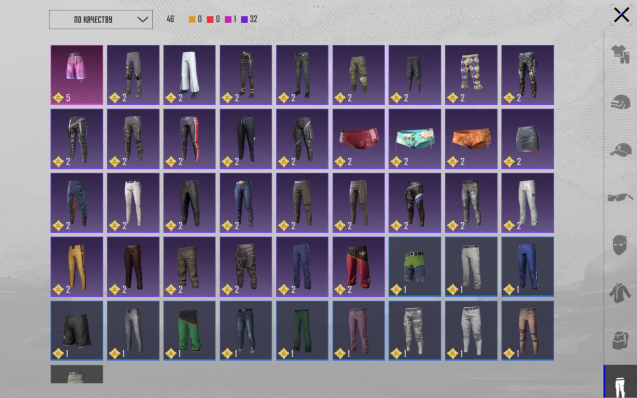
Task: Select the harlequin patterned pants item
Action: coord(471,75)
